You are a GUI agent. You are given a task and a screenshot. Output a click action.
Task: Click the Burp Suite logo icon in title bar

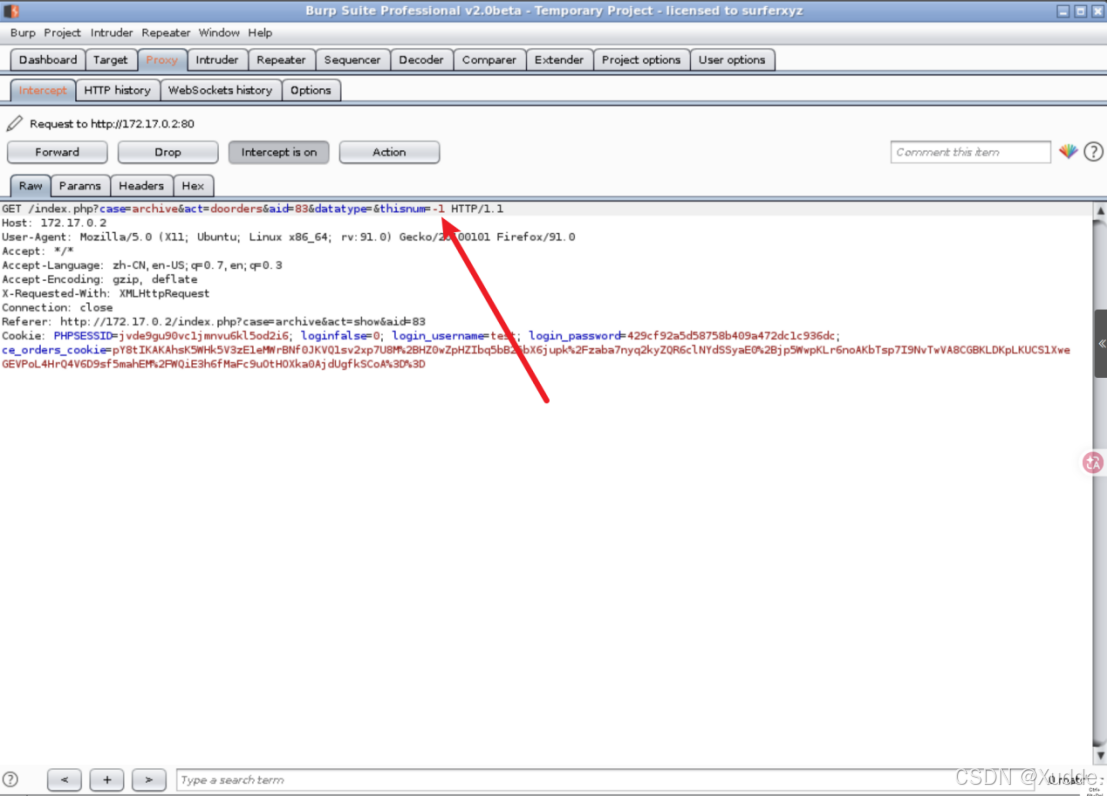[11, 11]
